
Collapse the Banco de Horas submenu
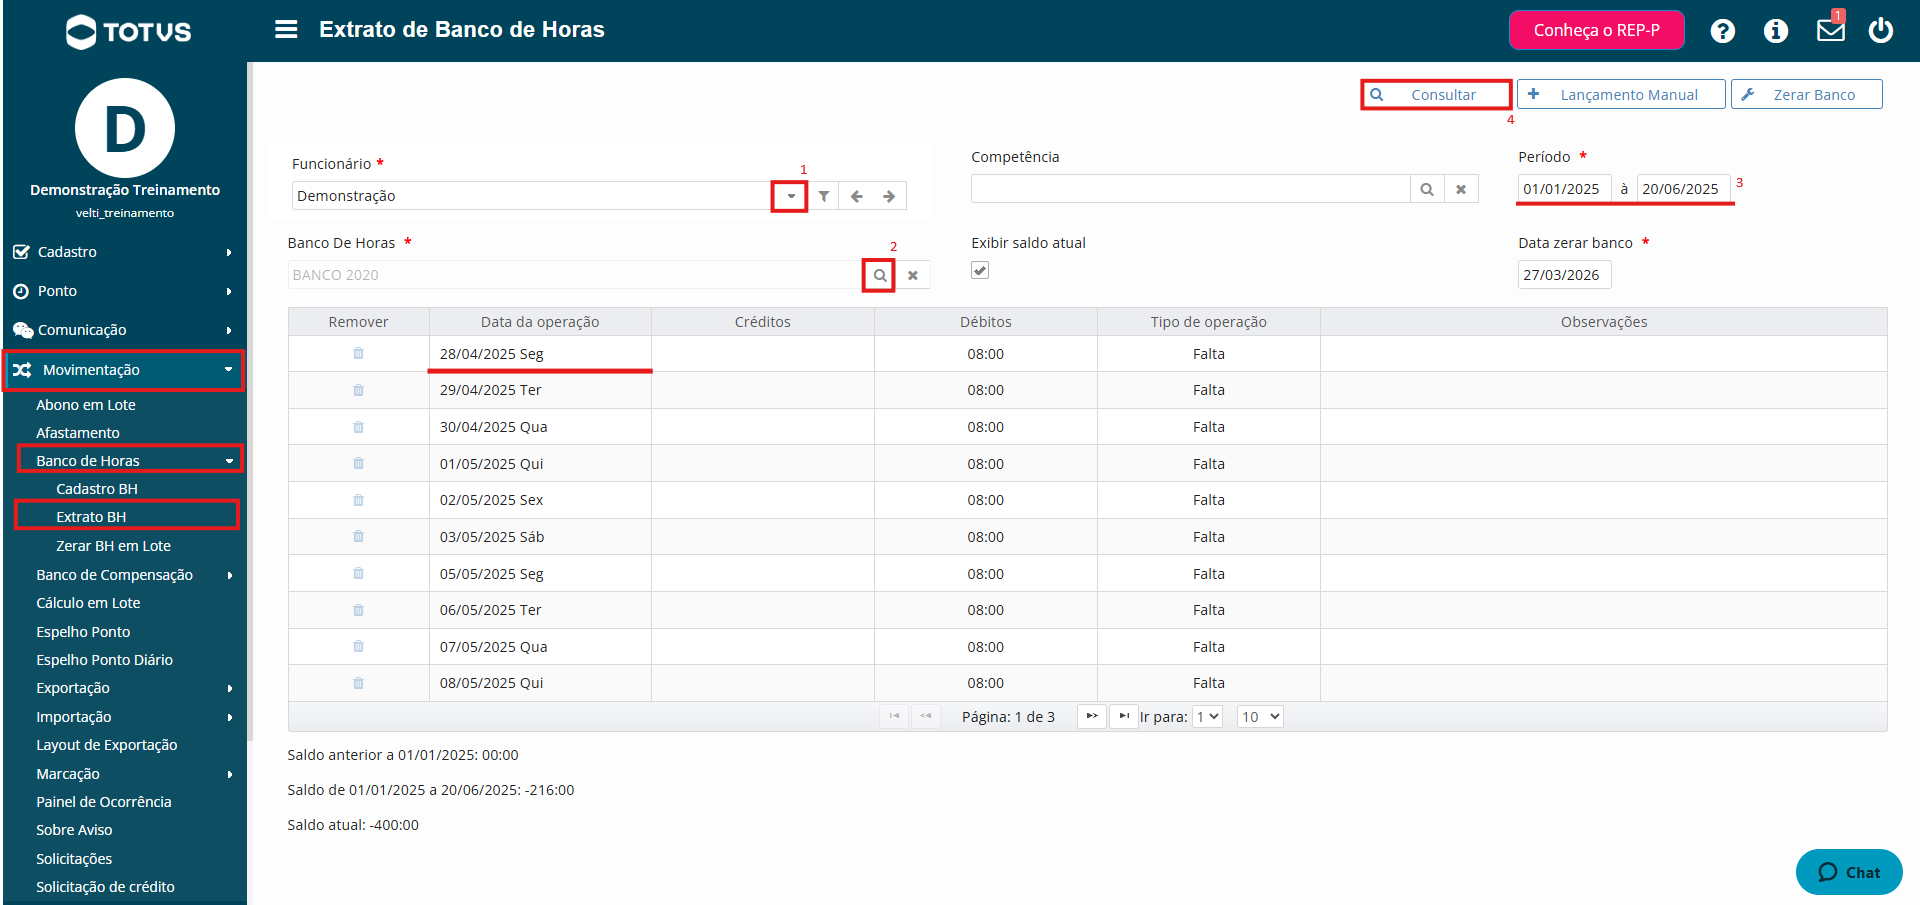pyautogui.click(x=130, y=460)
